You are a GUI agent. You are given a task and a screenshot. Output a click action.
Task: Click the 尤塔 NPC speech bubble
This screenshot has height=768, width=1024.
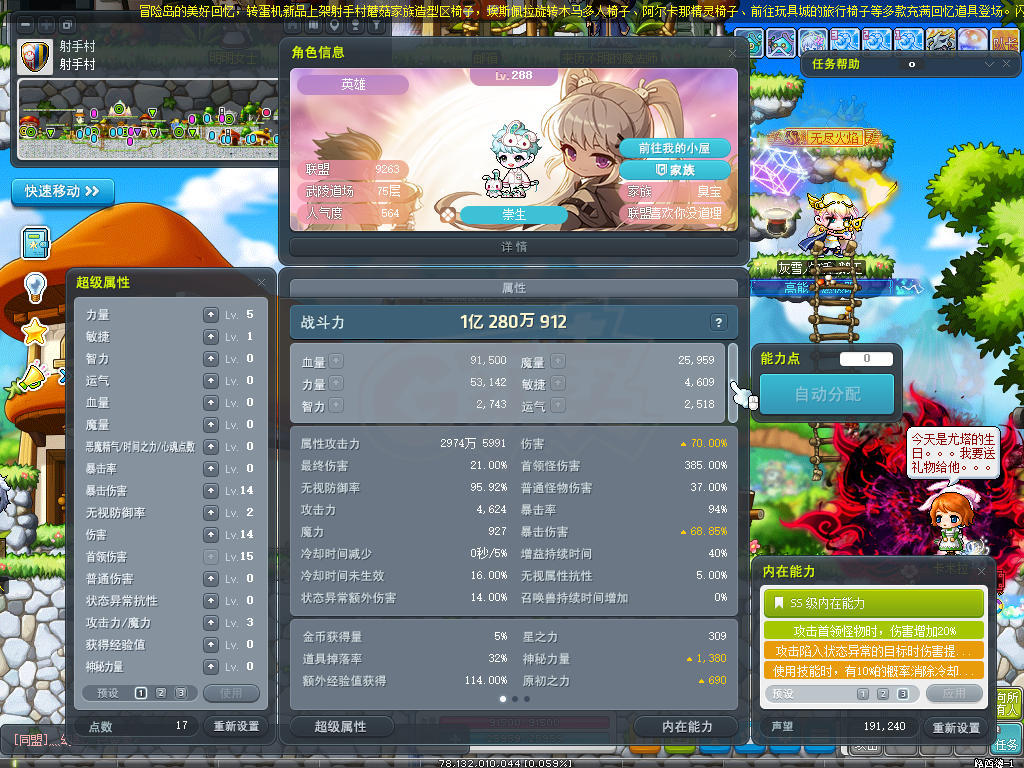click(x=953, y=453)
